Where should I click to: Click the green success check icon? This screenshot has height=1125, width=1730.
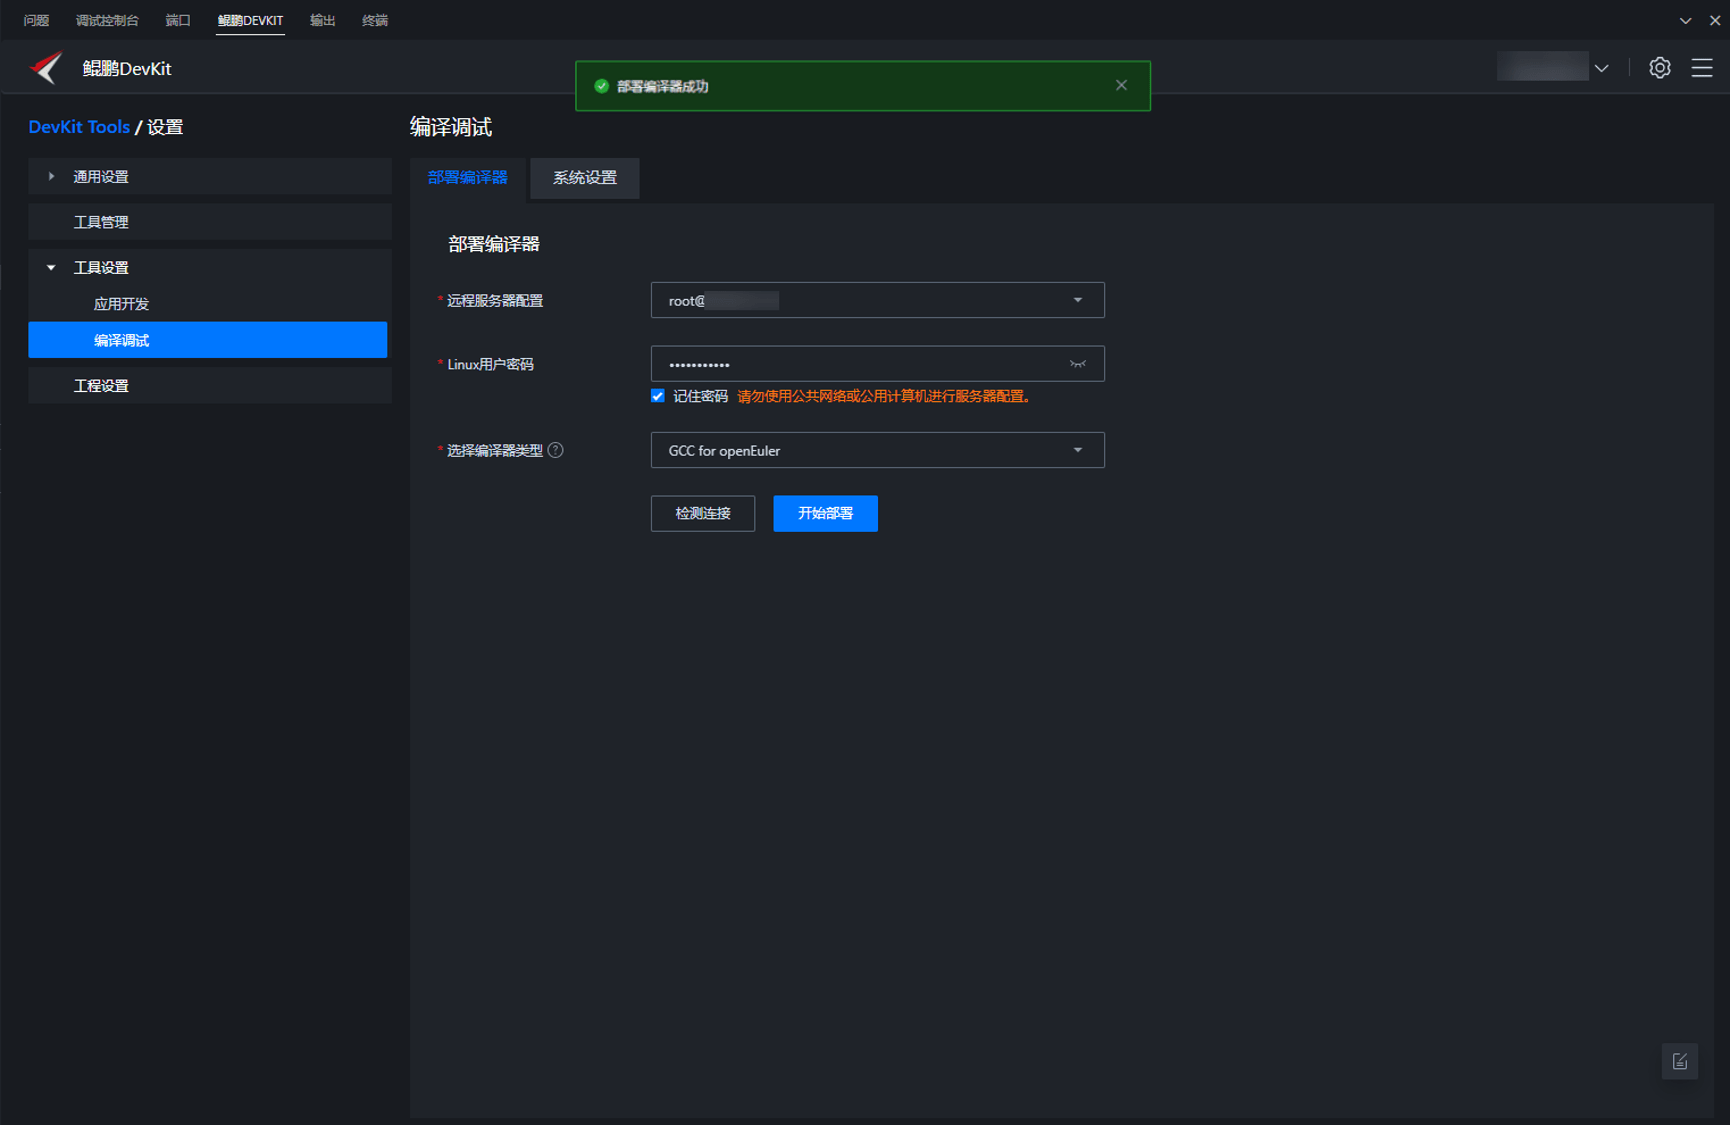pos(601,86)
